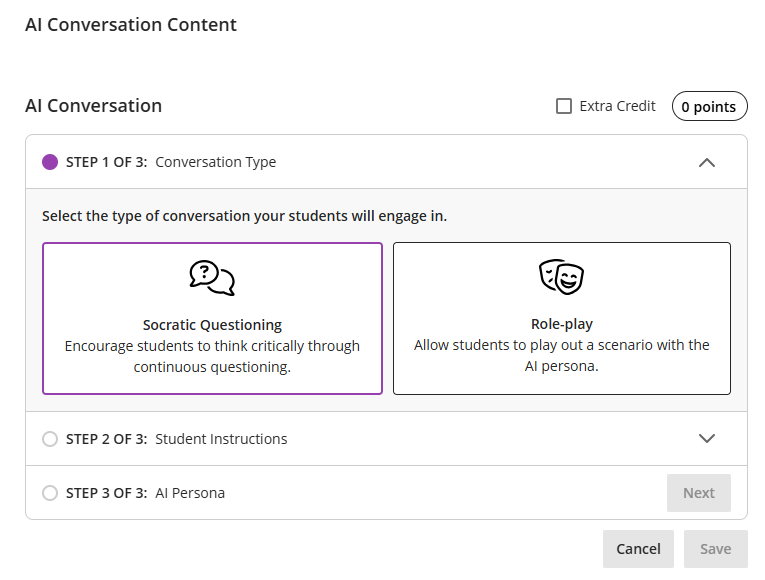Click the Socratic Questioning title text
This screenshot has width=765, height=580.
pyautogui.click(x=212, y=325)
